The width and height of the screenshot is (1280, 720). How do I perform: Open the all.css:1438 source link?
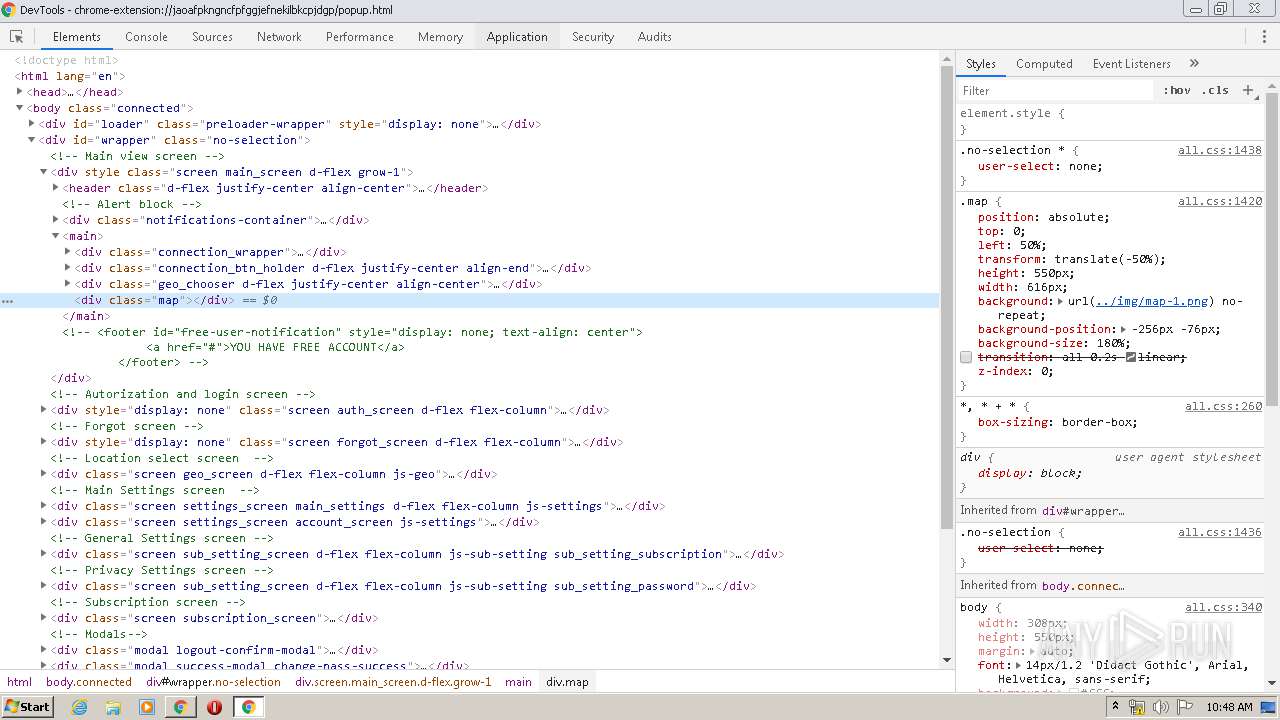coord(1219,150)
